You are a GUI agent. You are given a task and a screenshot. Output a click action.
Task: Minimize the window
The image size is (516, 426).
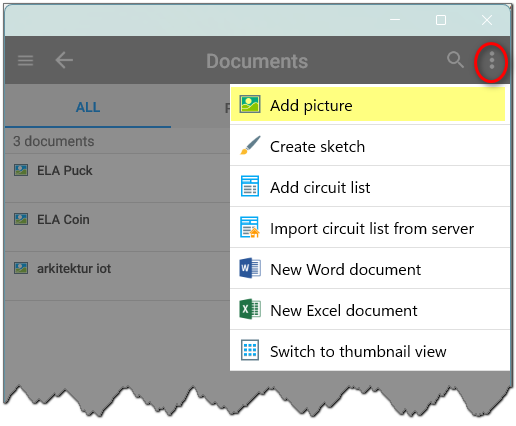395,20
